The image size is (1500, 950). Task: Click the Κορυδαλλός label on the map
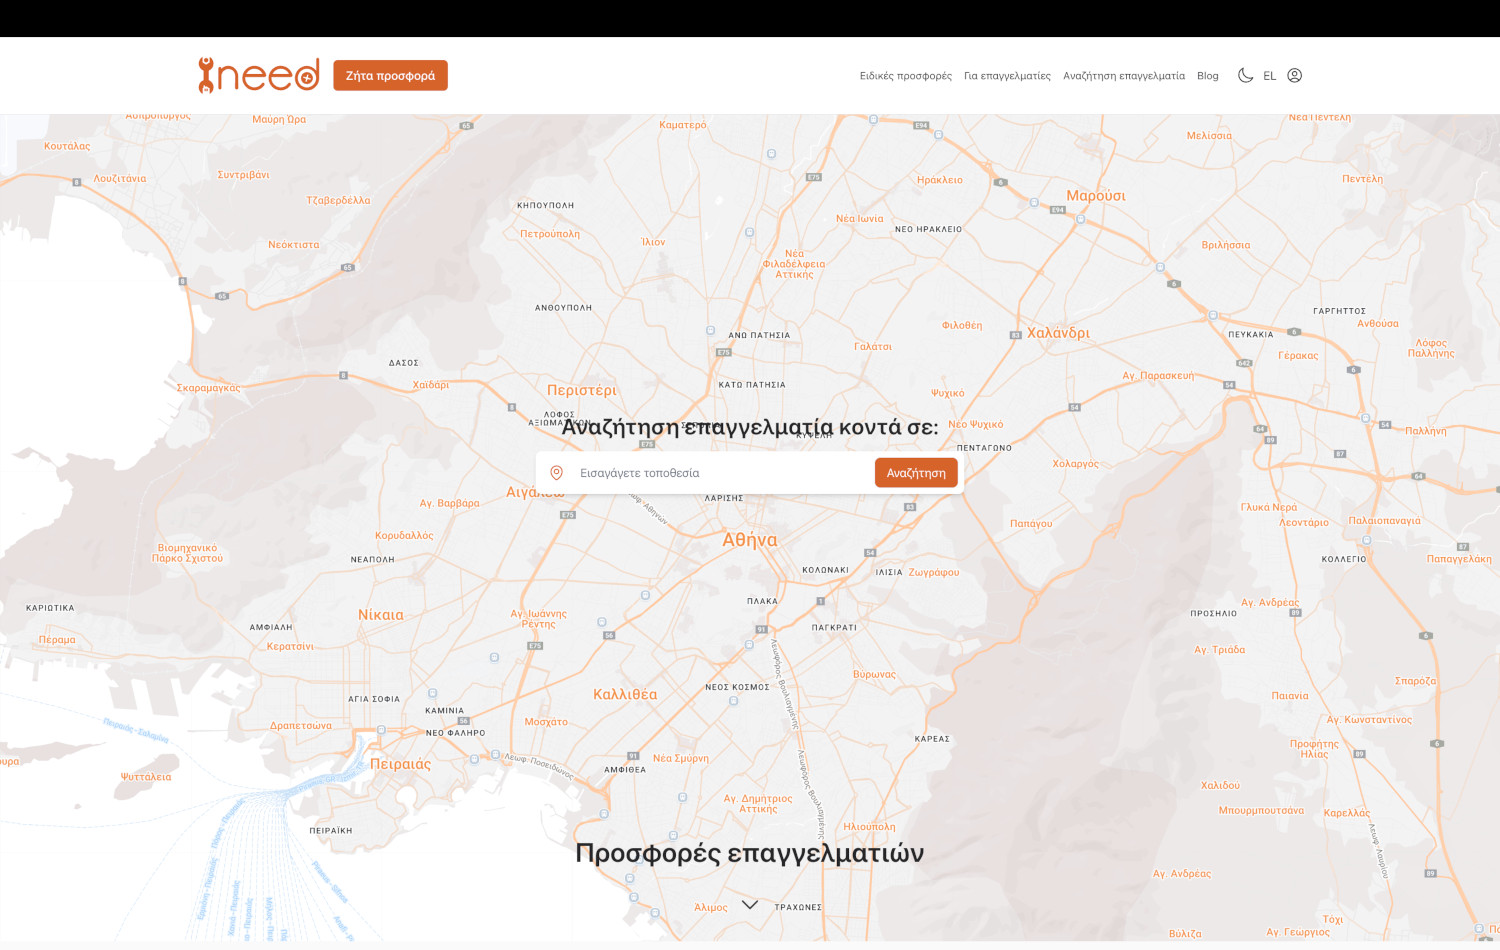[404, 536]
